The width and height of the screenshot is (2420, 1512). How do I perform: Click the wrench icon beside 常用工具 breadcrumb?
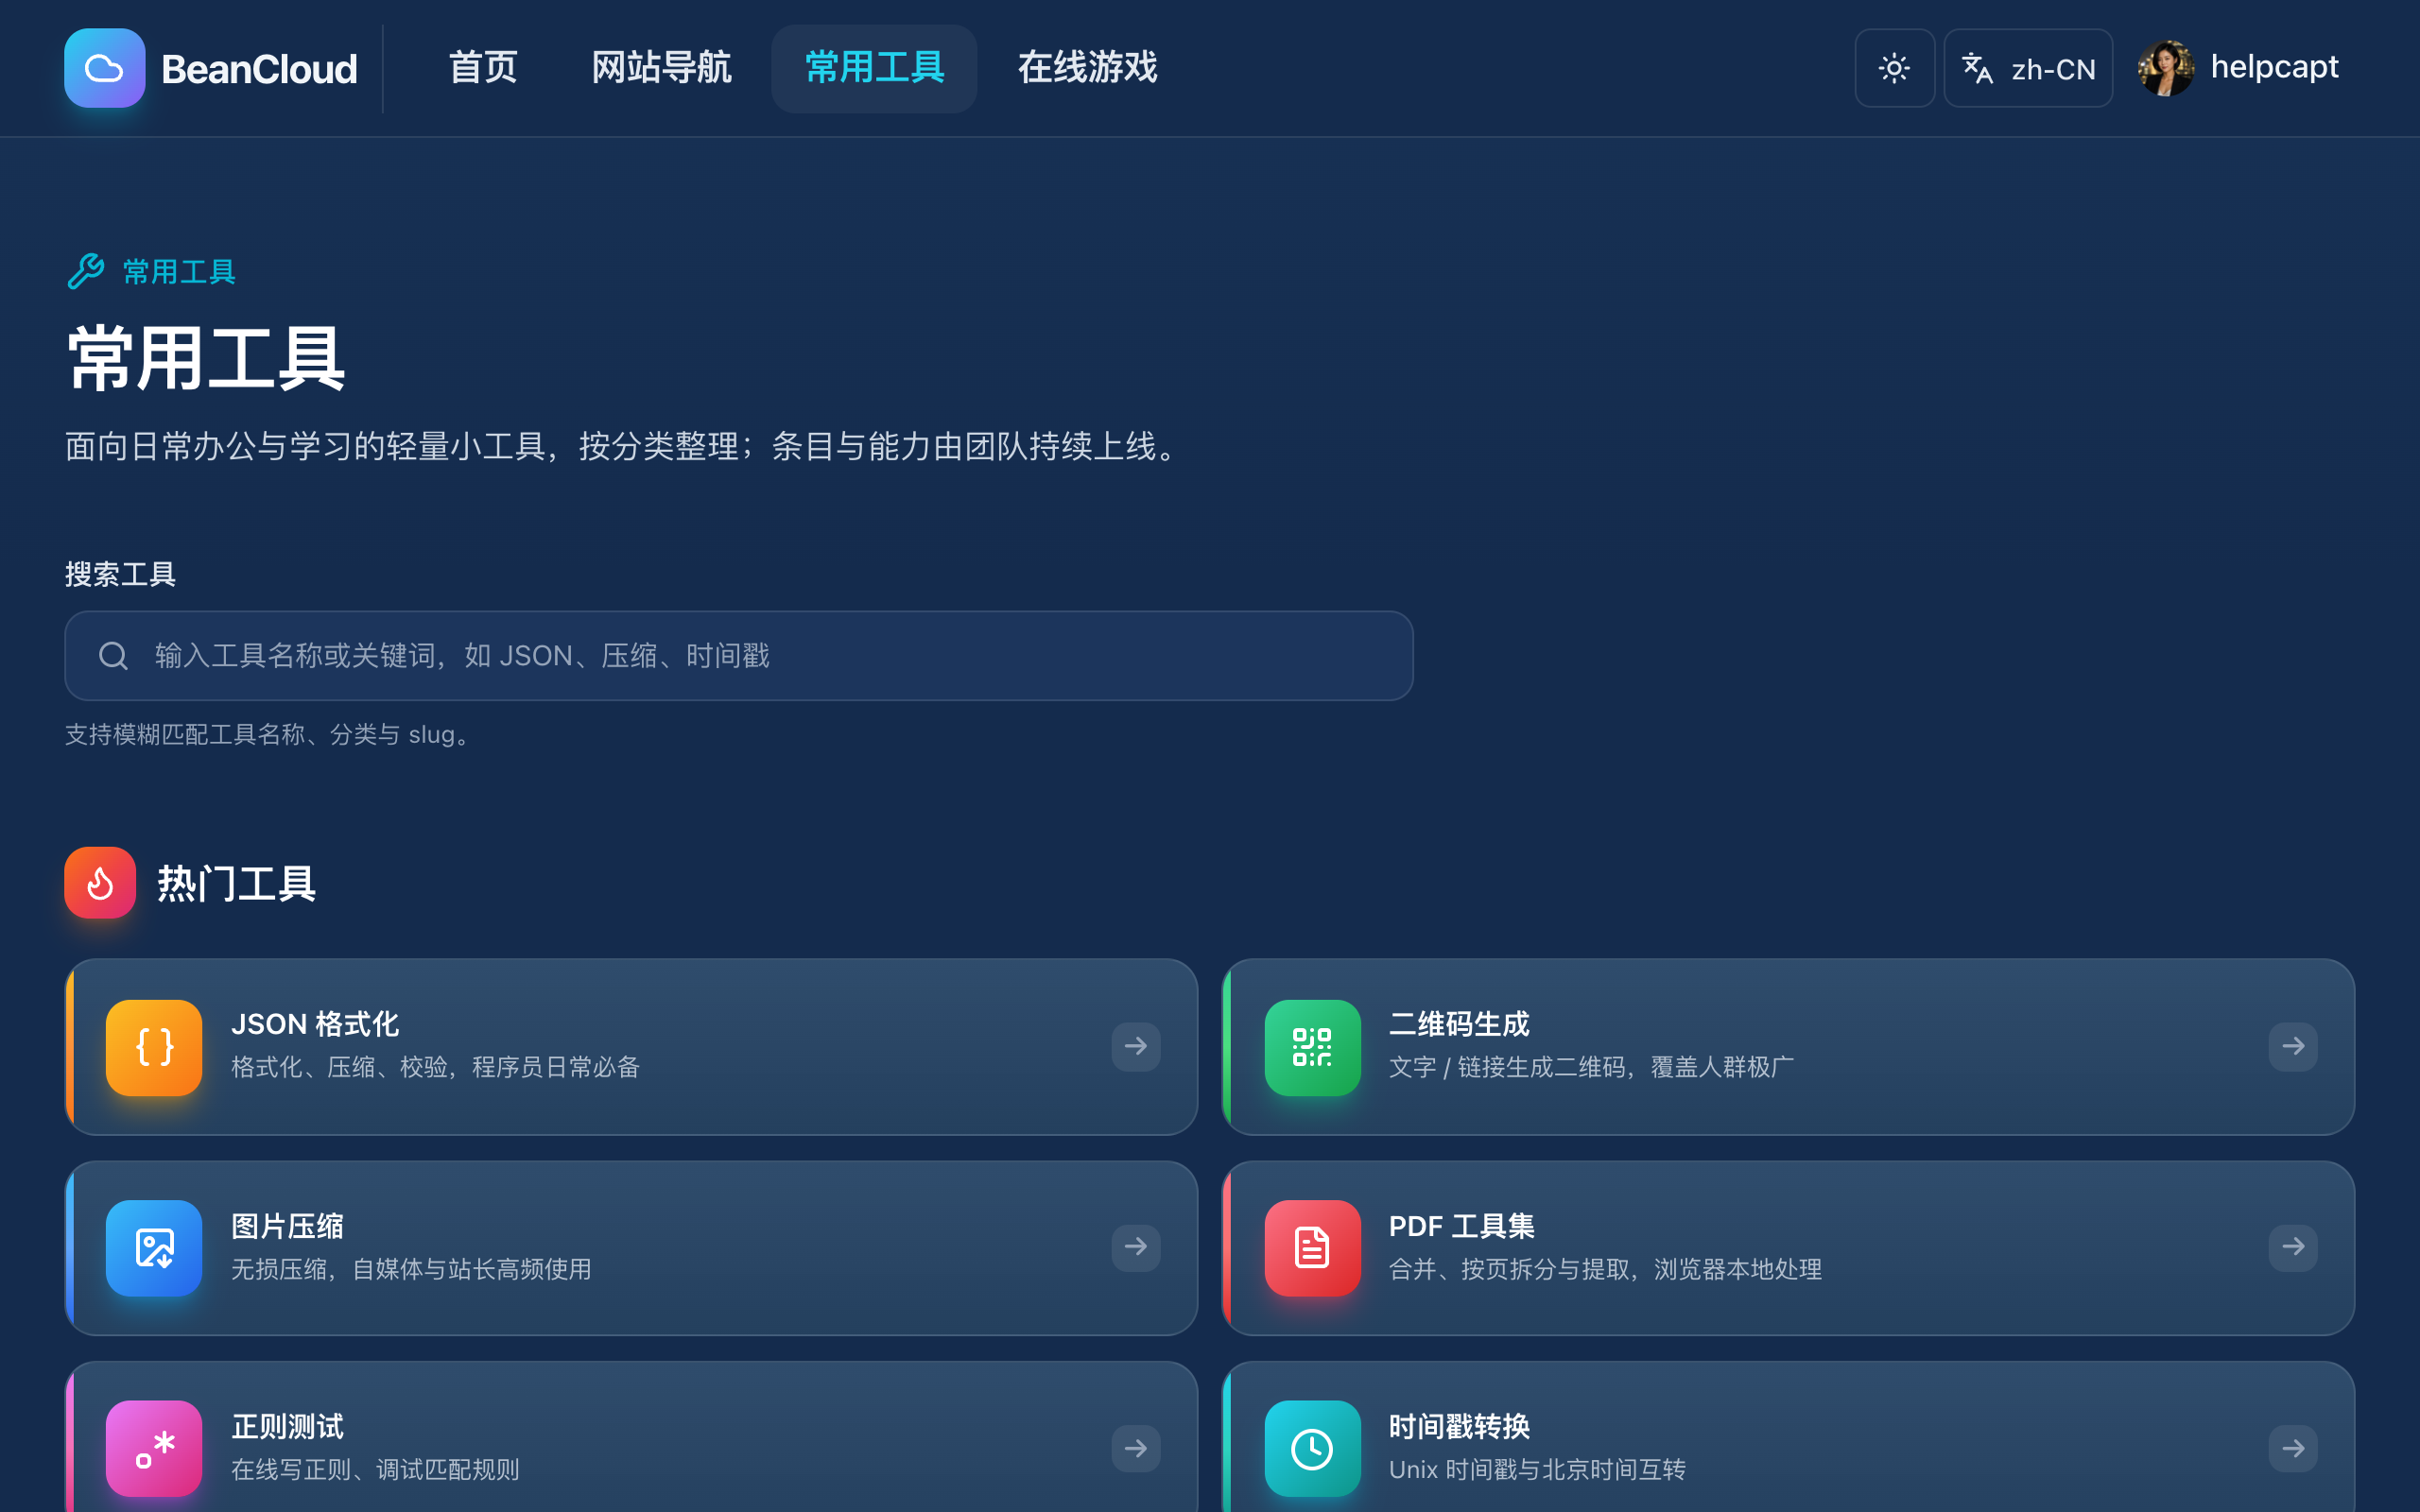[86, 271]
